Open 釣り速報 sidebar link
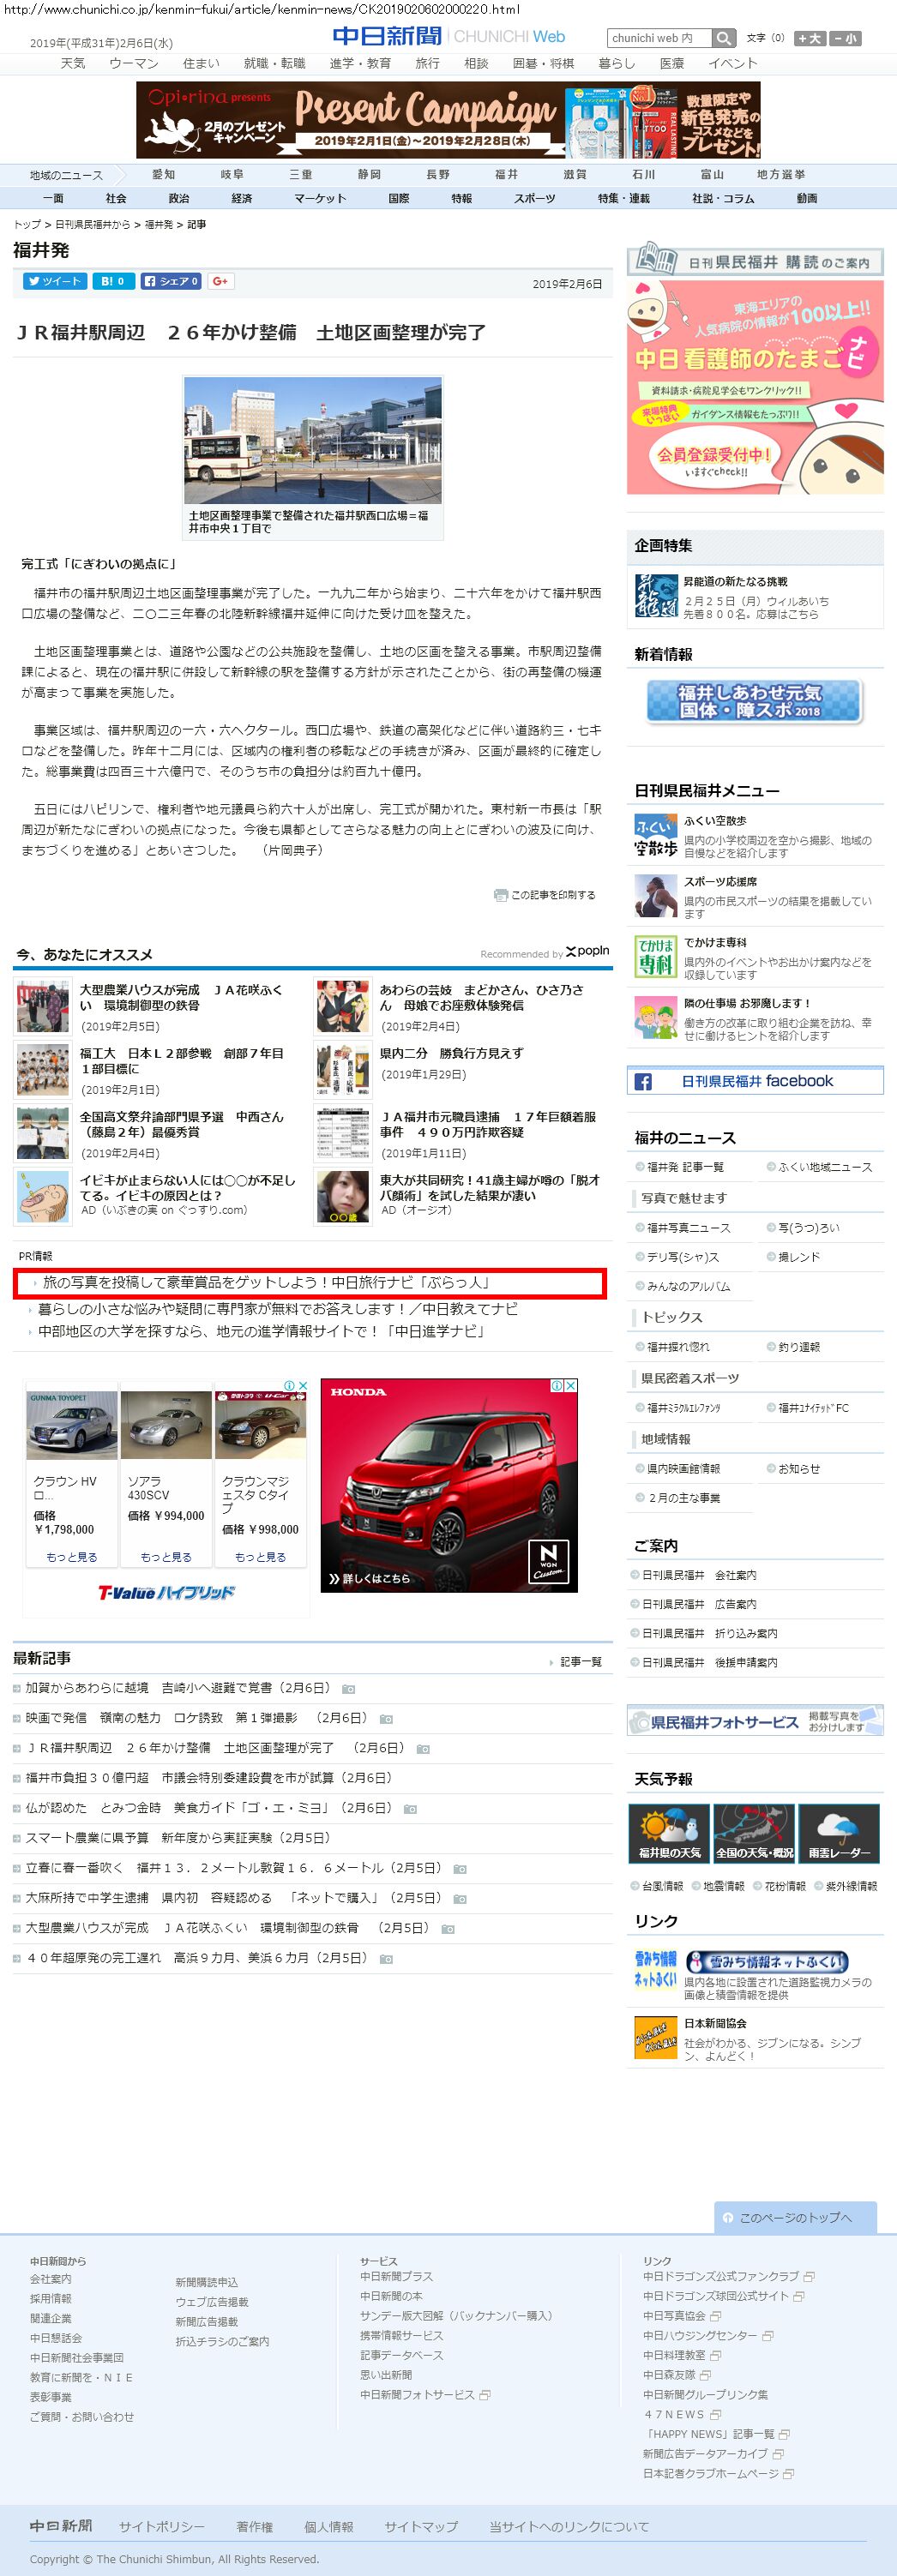Viewport: 897px width, 2576px height. click(799, 1347)
